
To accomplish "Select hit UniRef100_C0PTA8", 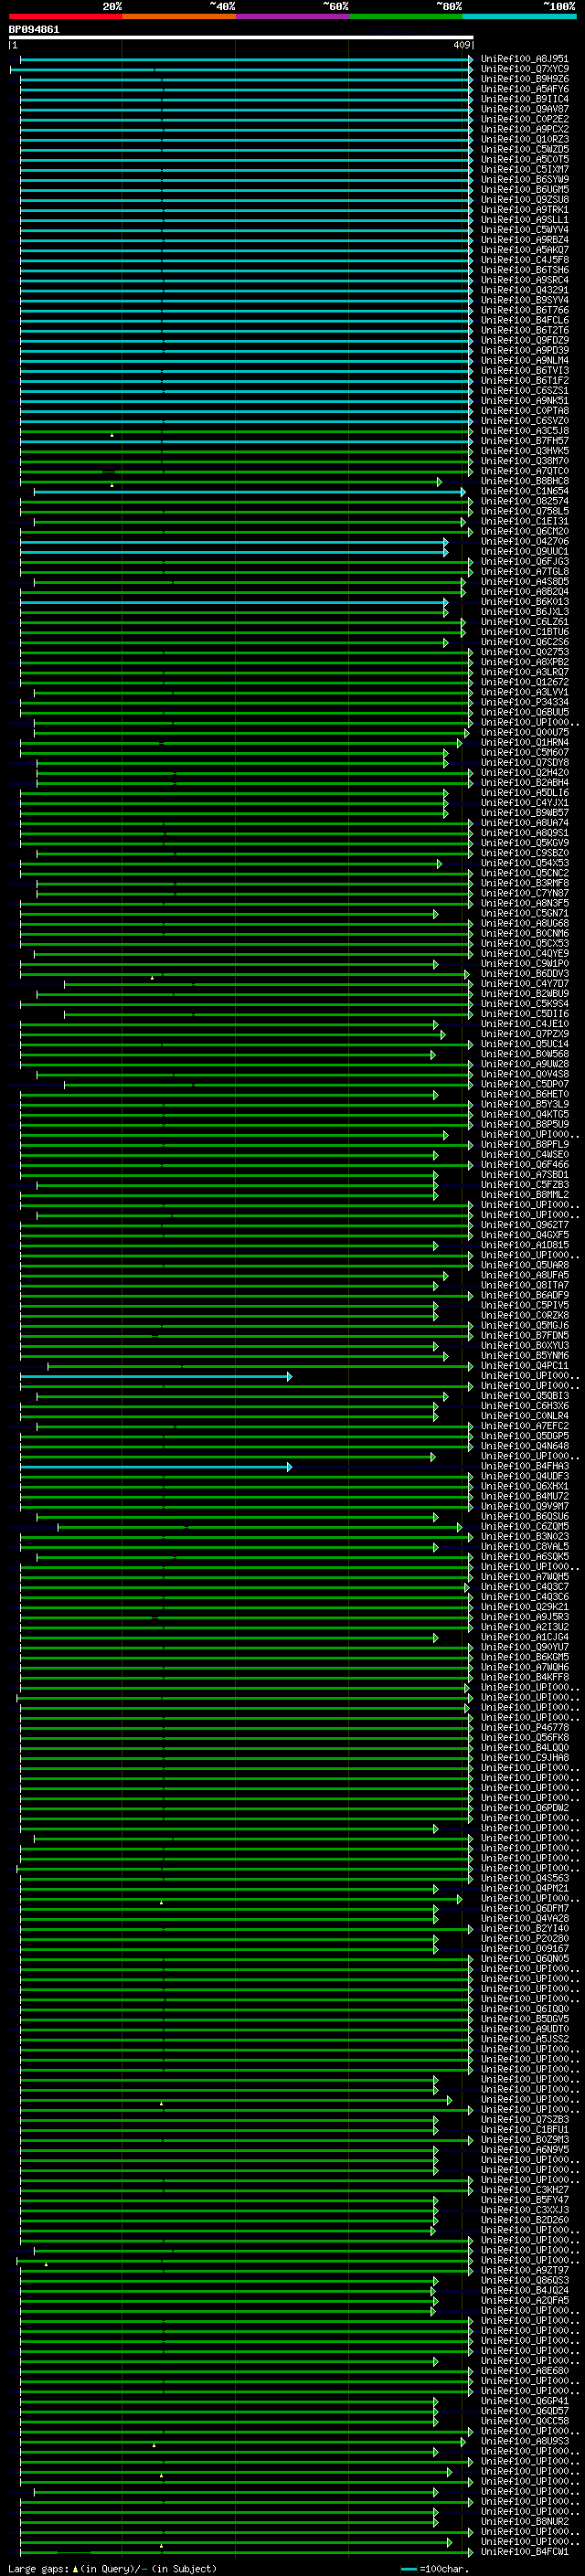I will point(525,411).
